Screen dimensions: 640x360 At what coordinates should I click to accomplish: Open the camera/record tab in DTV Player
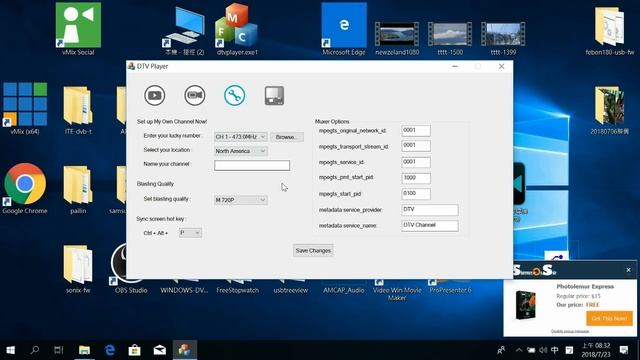point(195,95)
